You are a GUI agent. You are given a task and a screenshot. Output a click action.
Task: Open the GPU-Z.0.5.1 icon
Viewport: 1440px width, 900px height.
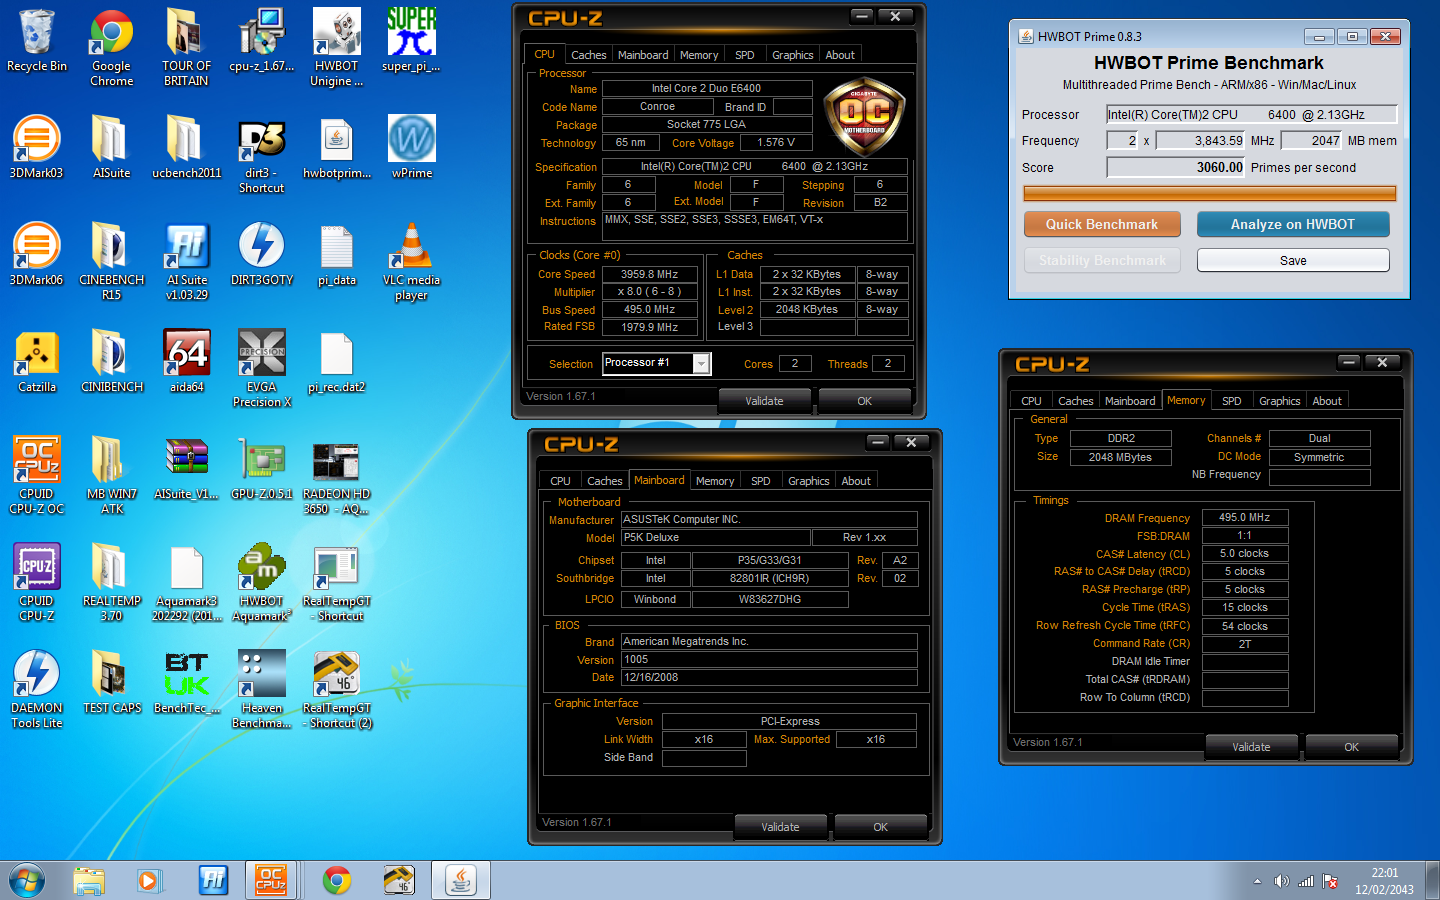[262, 469]
